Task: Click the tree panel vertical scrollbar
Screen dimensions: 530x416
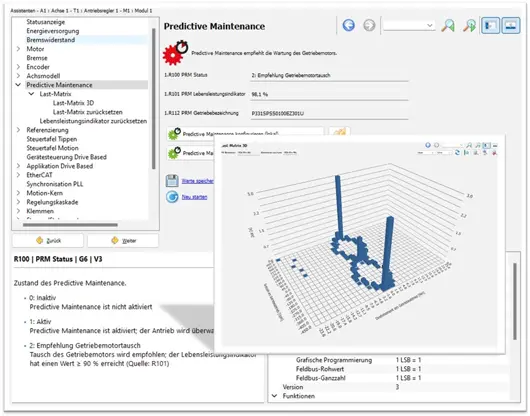Action: (154, 99)
